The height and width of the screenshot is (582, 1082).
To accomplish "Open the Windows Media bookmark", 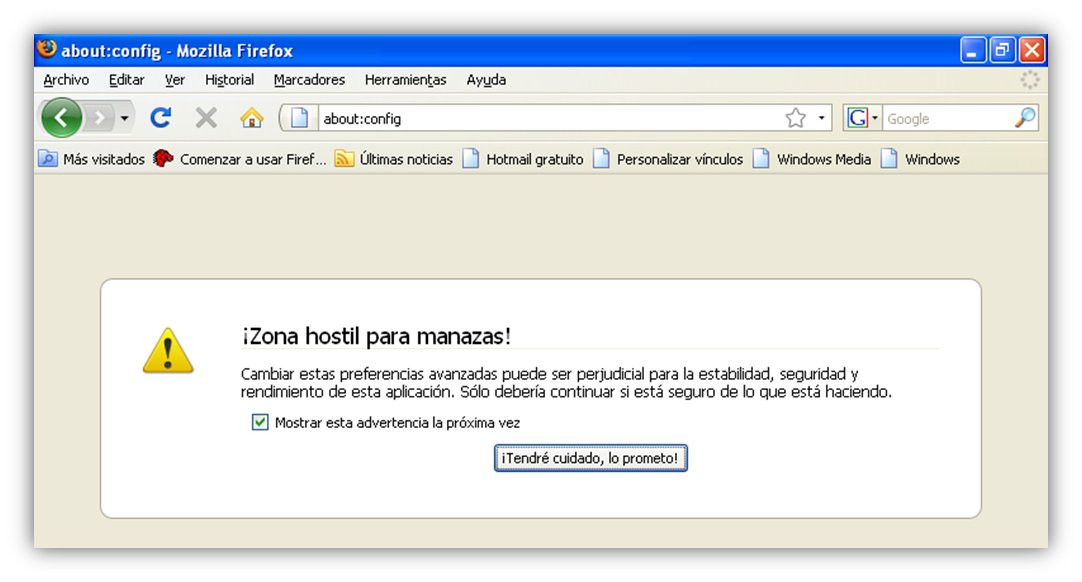I will pyautogui.click(x=812, y=159).
